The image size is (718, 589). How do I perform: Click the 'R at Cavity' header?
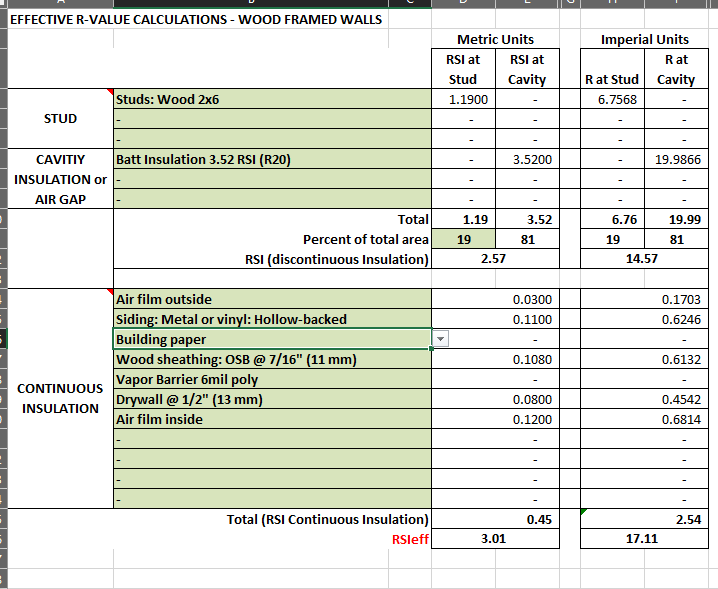point(676,69)
